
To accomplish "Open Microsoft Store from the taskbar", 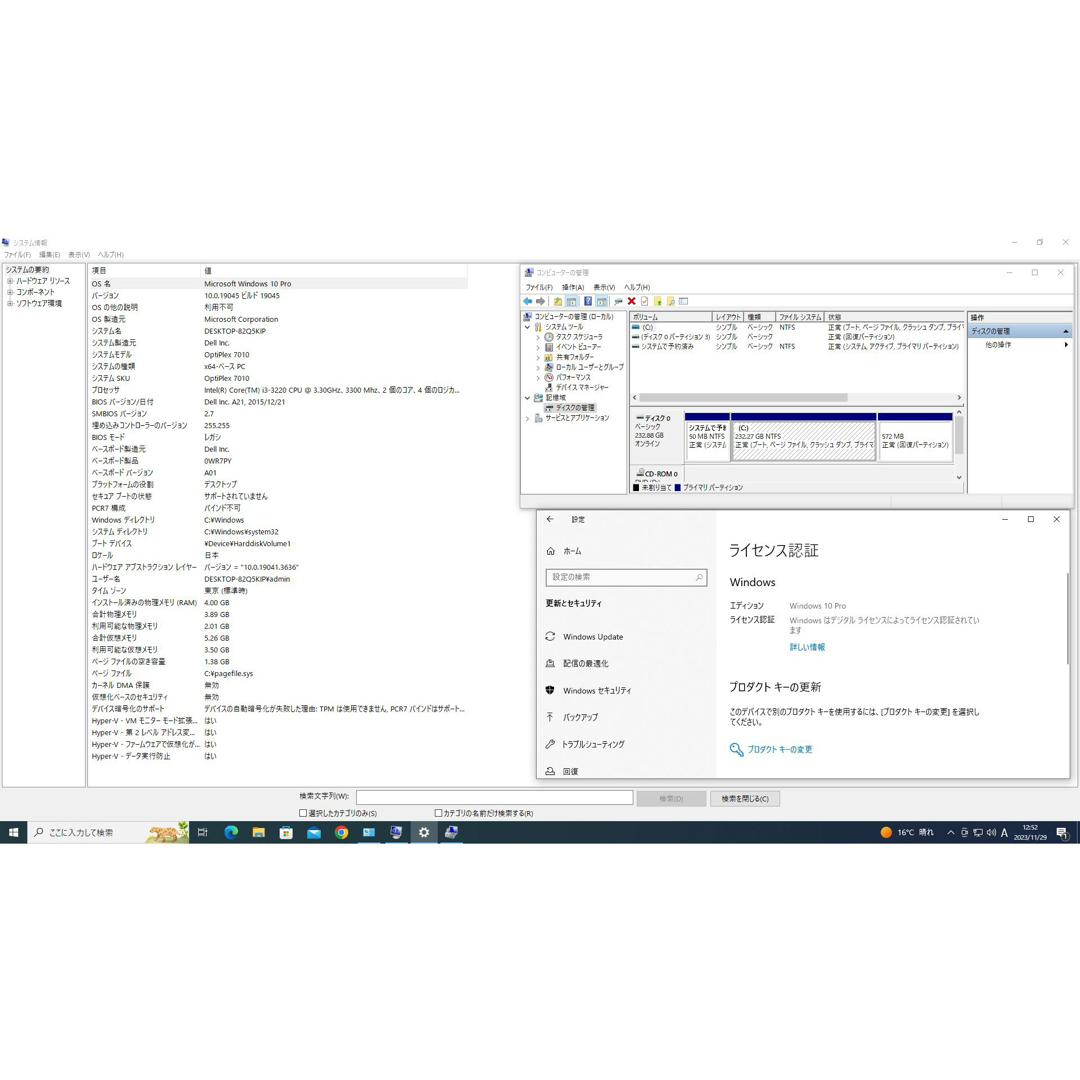I will click(287, 832).
